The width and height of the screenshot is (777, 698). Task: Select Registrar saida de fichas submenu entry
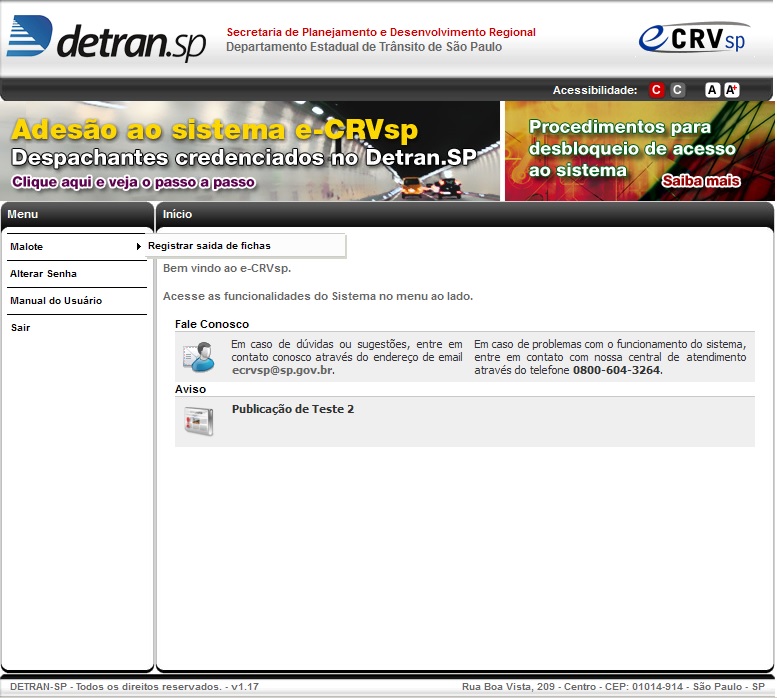click(x=245, y=246)
